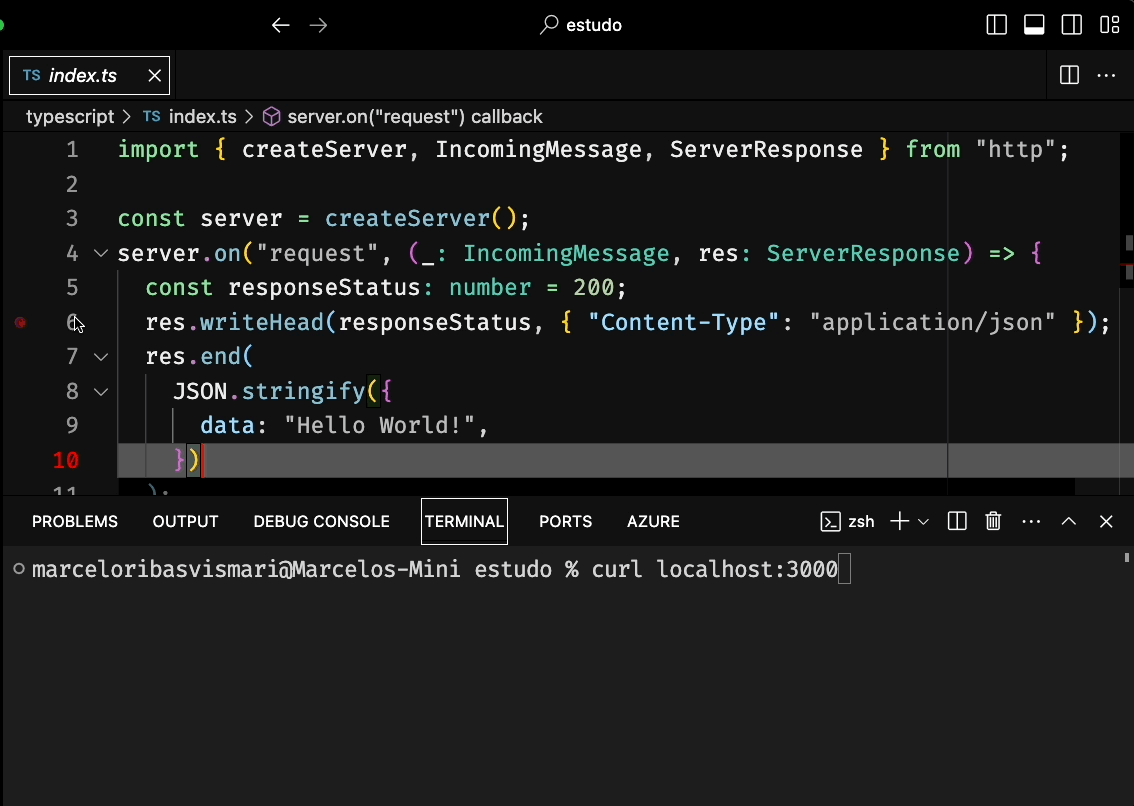Click JSON.stringify on line 8
Screen dimensions: 1134x806
pos(269,391)
